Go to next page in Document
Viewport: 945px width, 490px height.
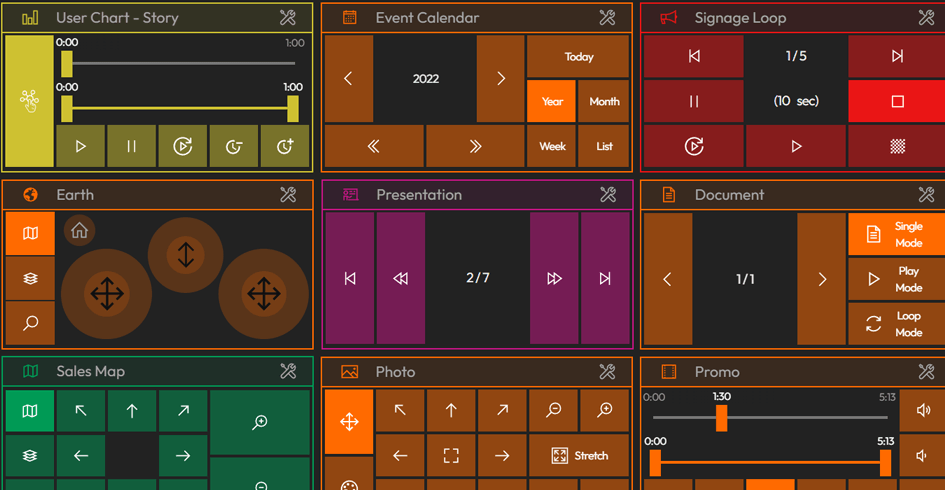coord(821,279)
